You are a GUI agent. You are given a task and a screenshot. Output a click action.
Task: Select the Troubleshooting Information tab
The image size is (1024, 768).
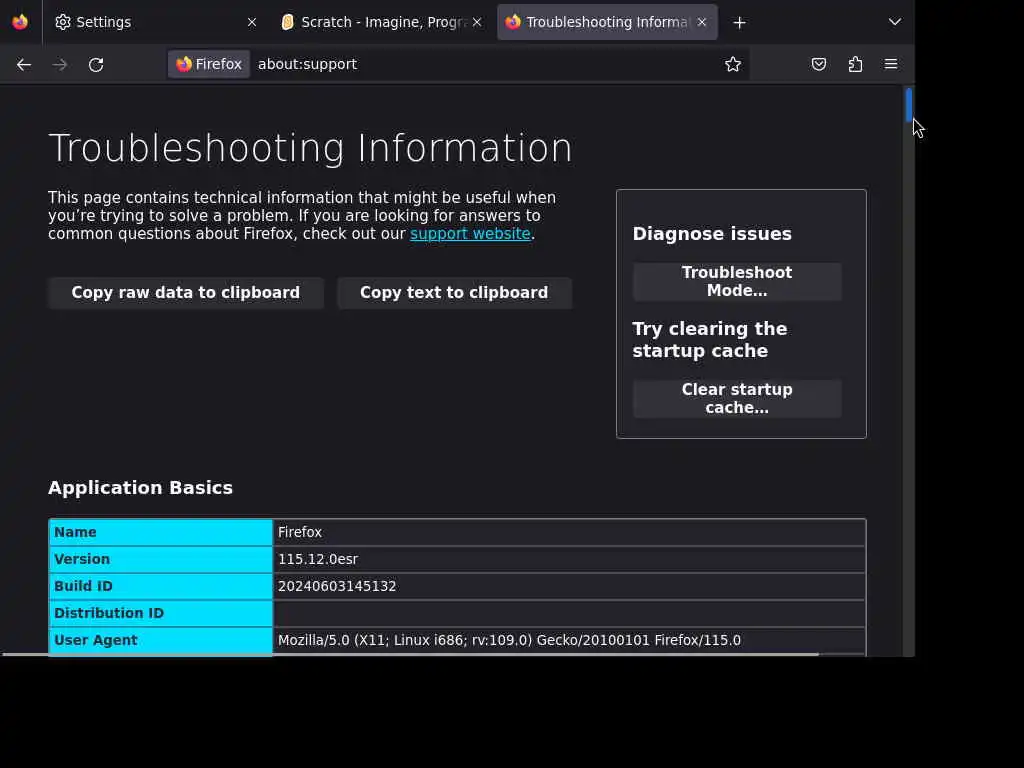[607, 22]
